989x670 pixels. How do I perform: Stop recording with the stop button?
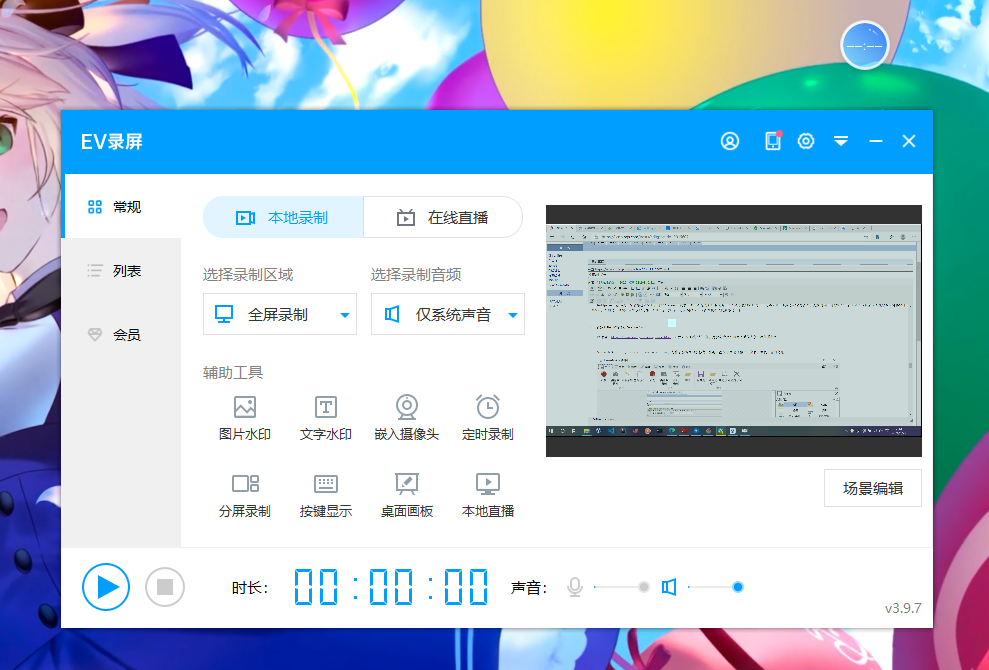click(x=165, y=587)
